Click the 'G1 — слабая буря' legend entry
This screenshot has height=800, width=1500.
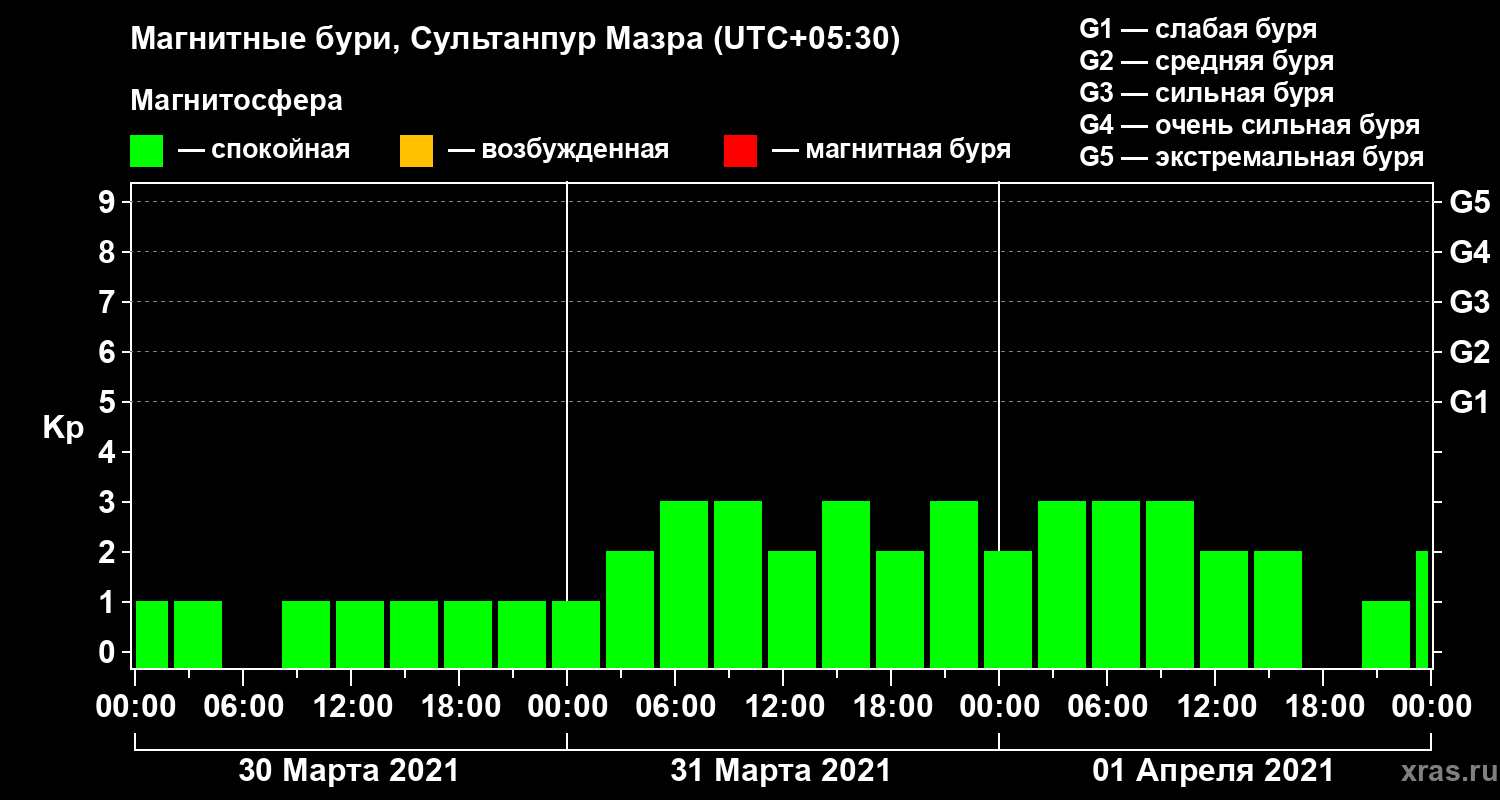click(x=1199, y=28)
